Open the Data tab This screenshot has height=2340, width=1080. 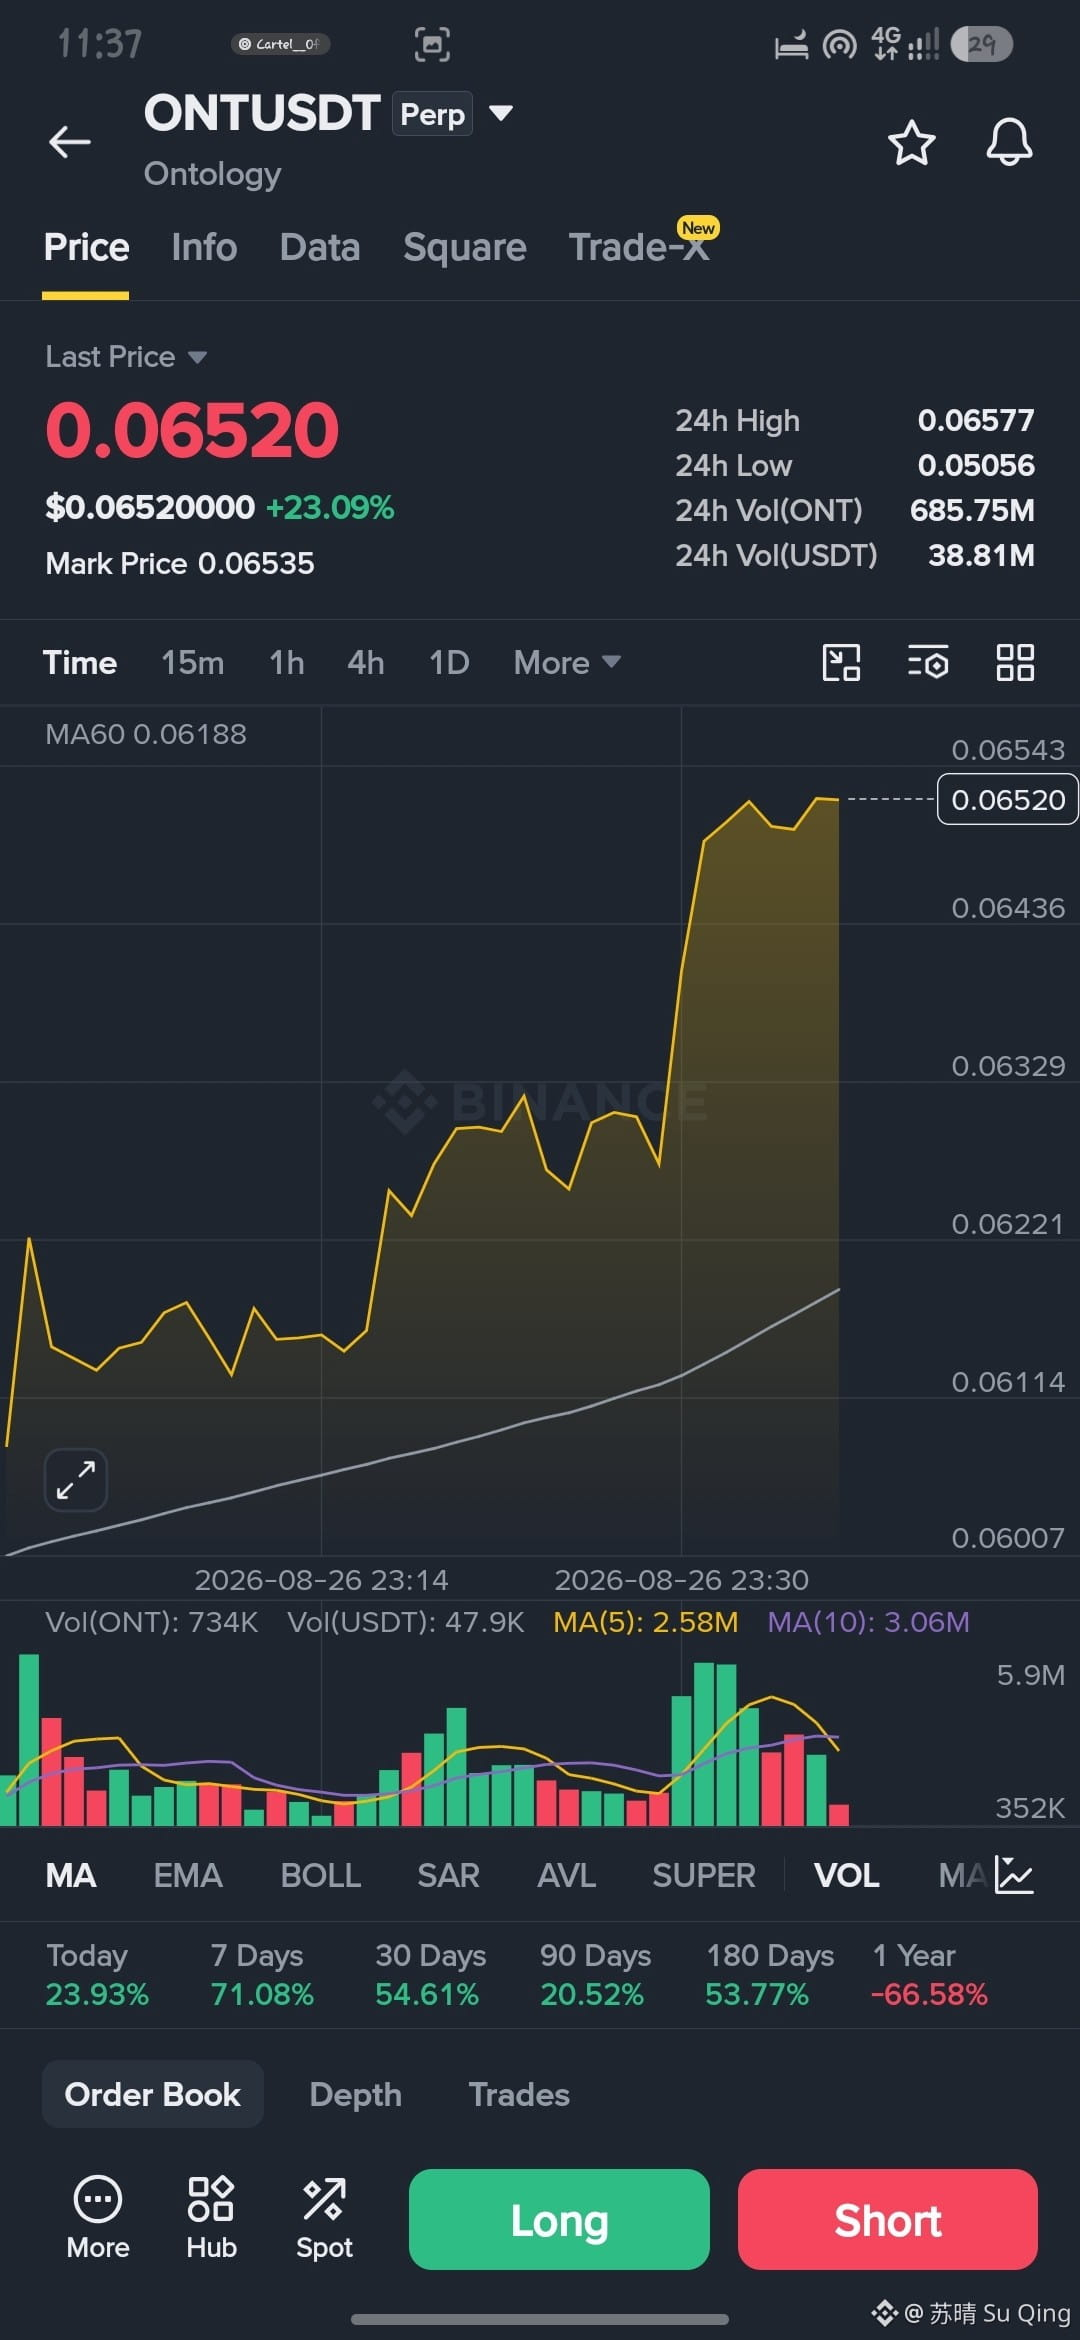coord(320,247)
